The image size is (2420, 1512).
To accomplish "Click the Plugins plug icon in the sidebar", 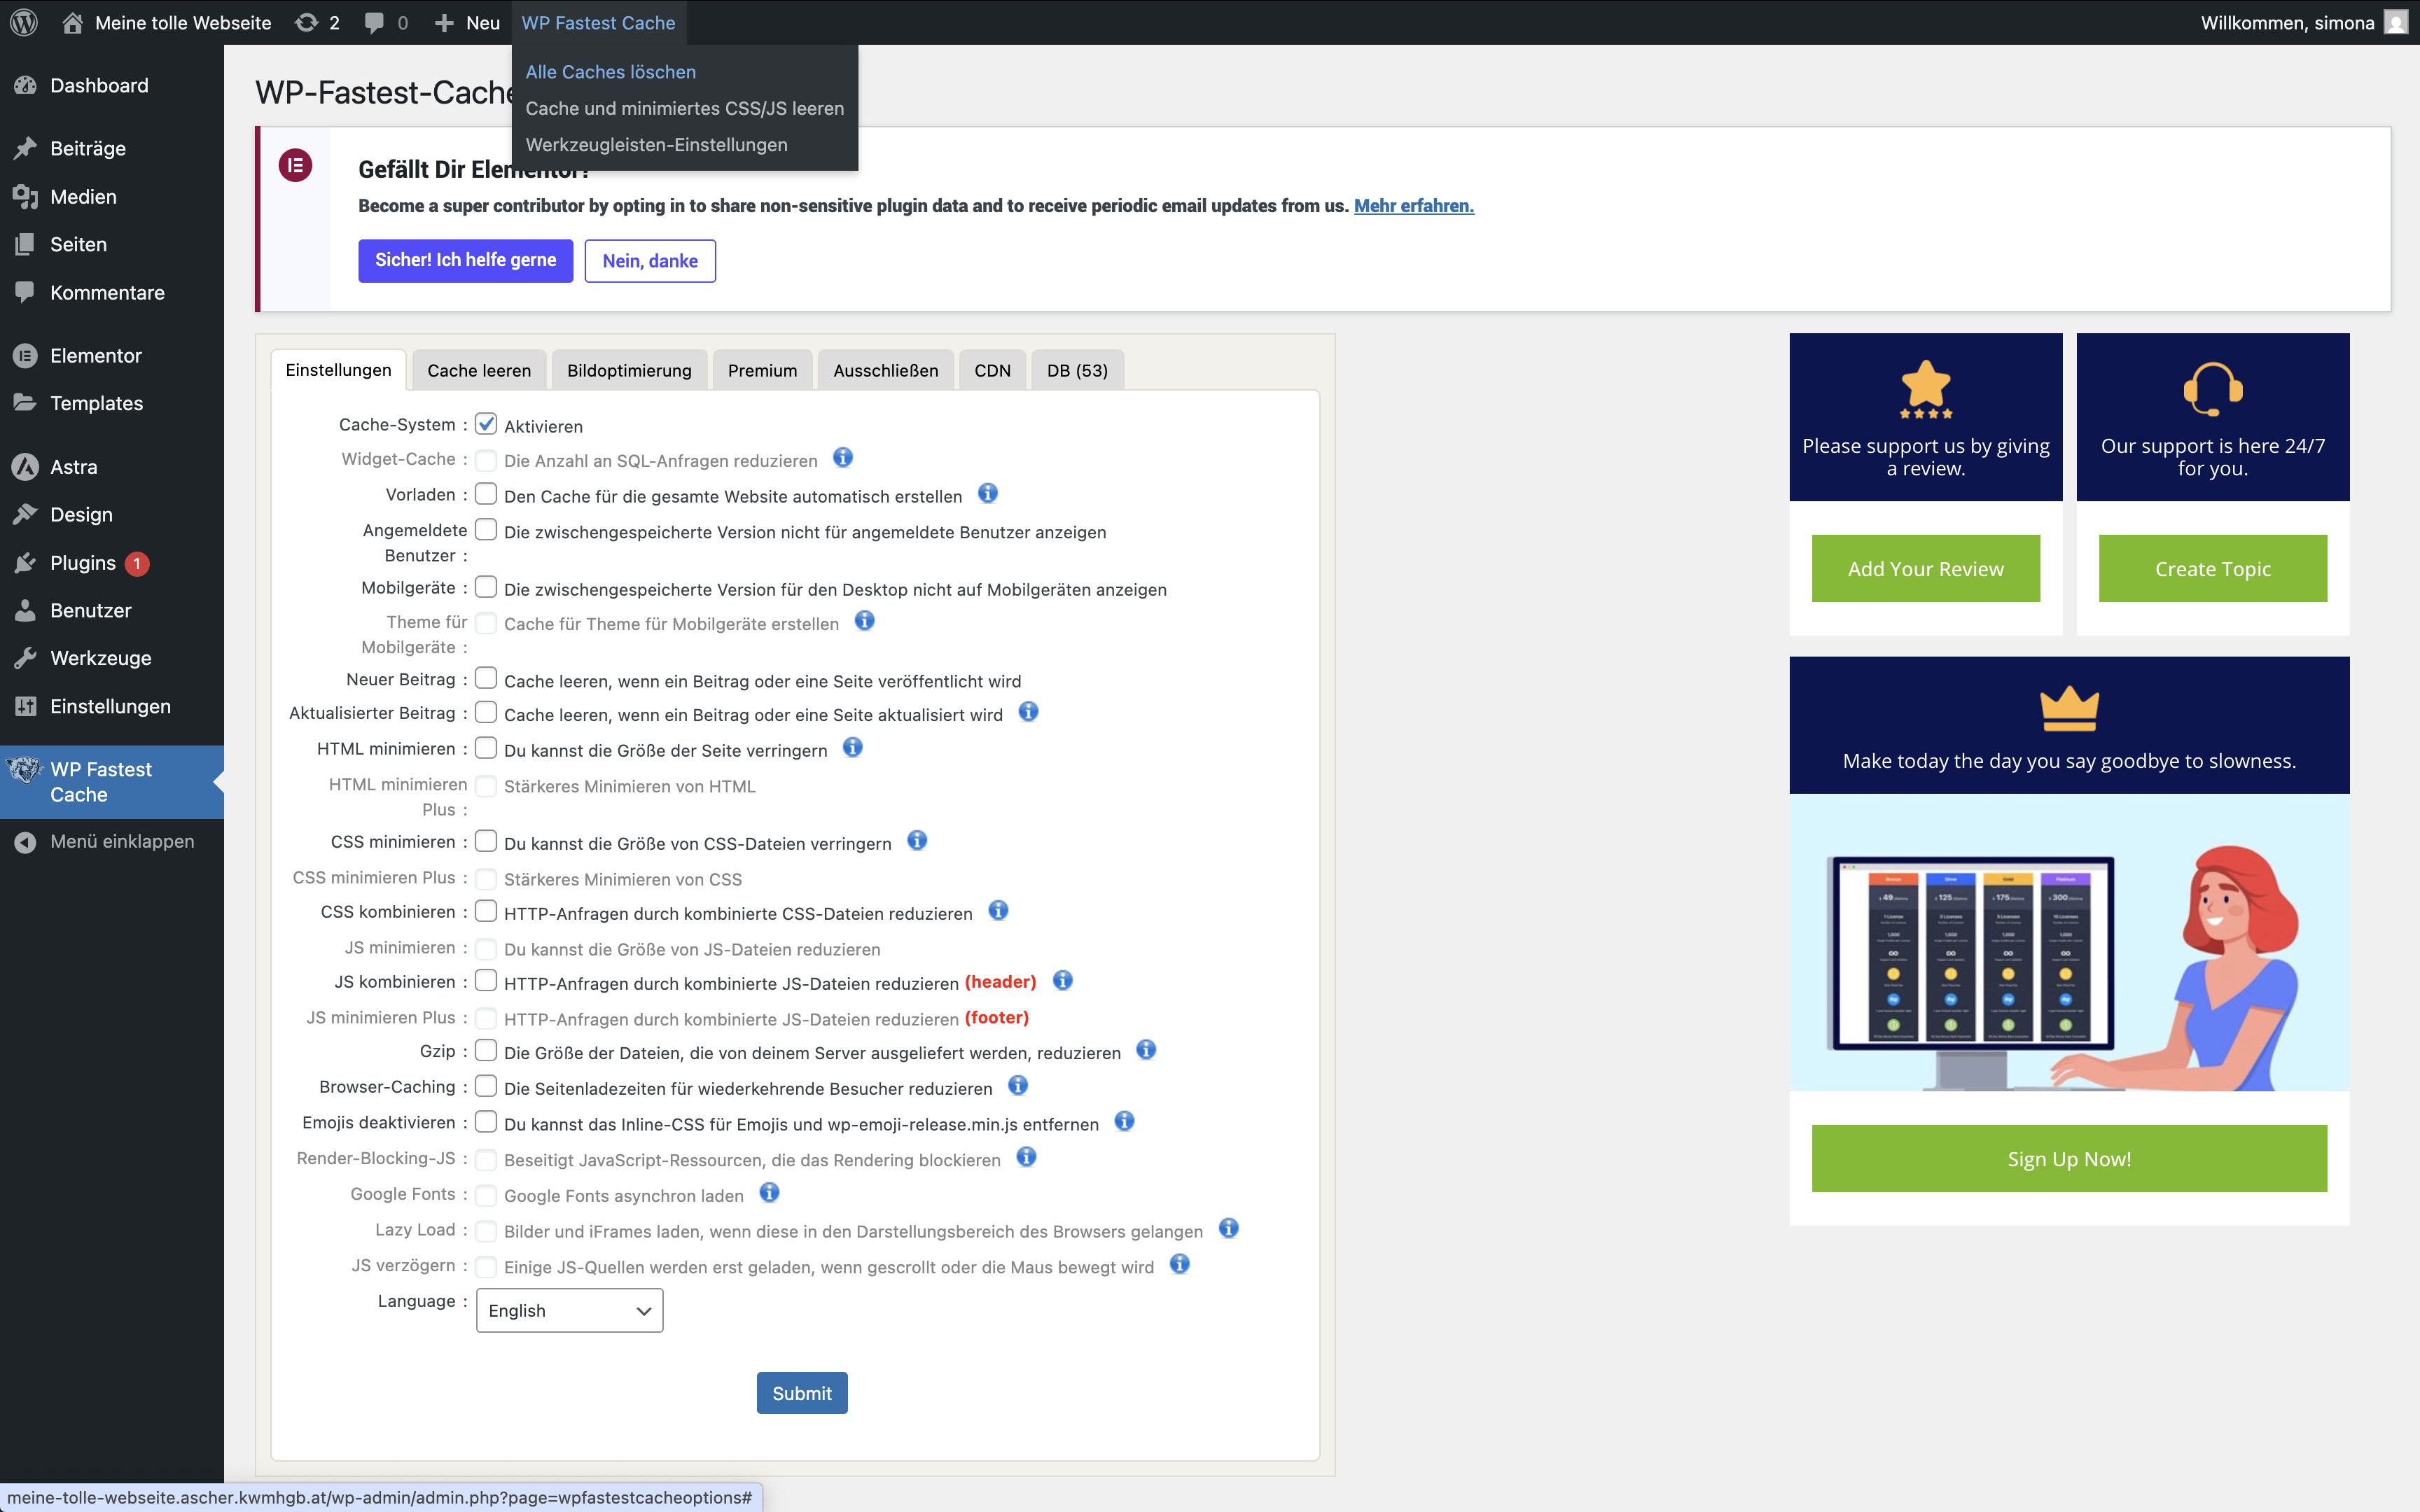I will [26, 563].
